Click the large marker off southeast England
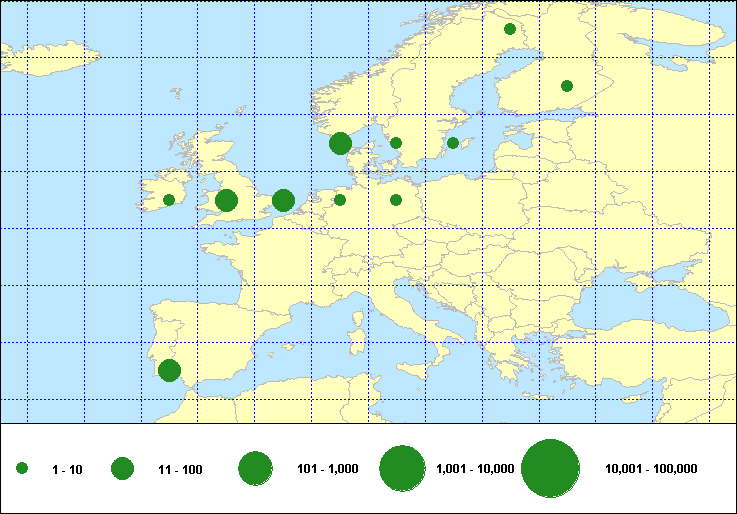 [x=283, y=200]
